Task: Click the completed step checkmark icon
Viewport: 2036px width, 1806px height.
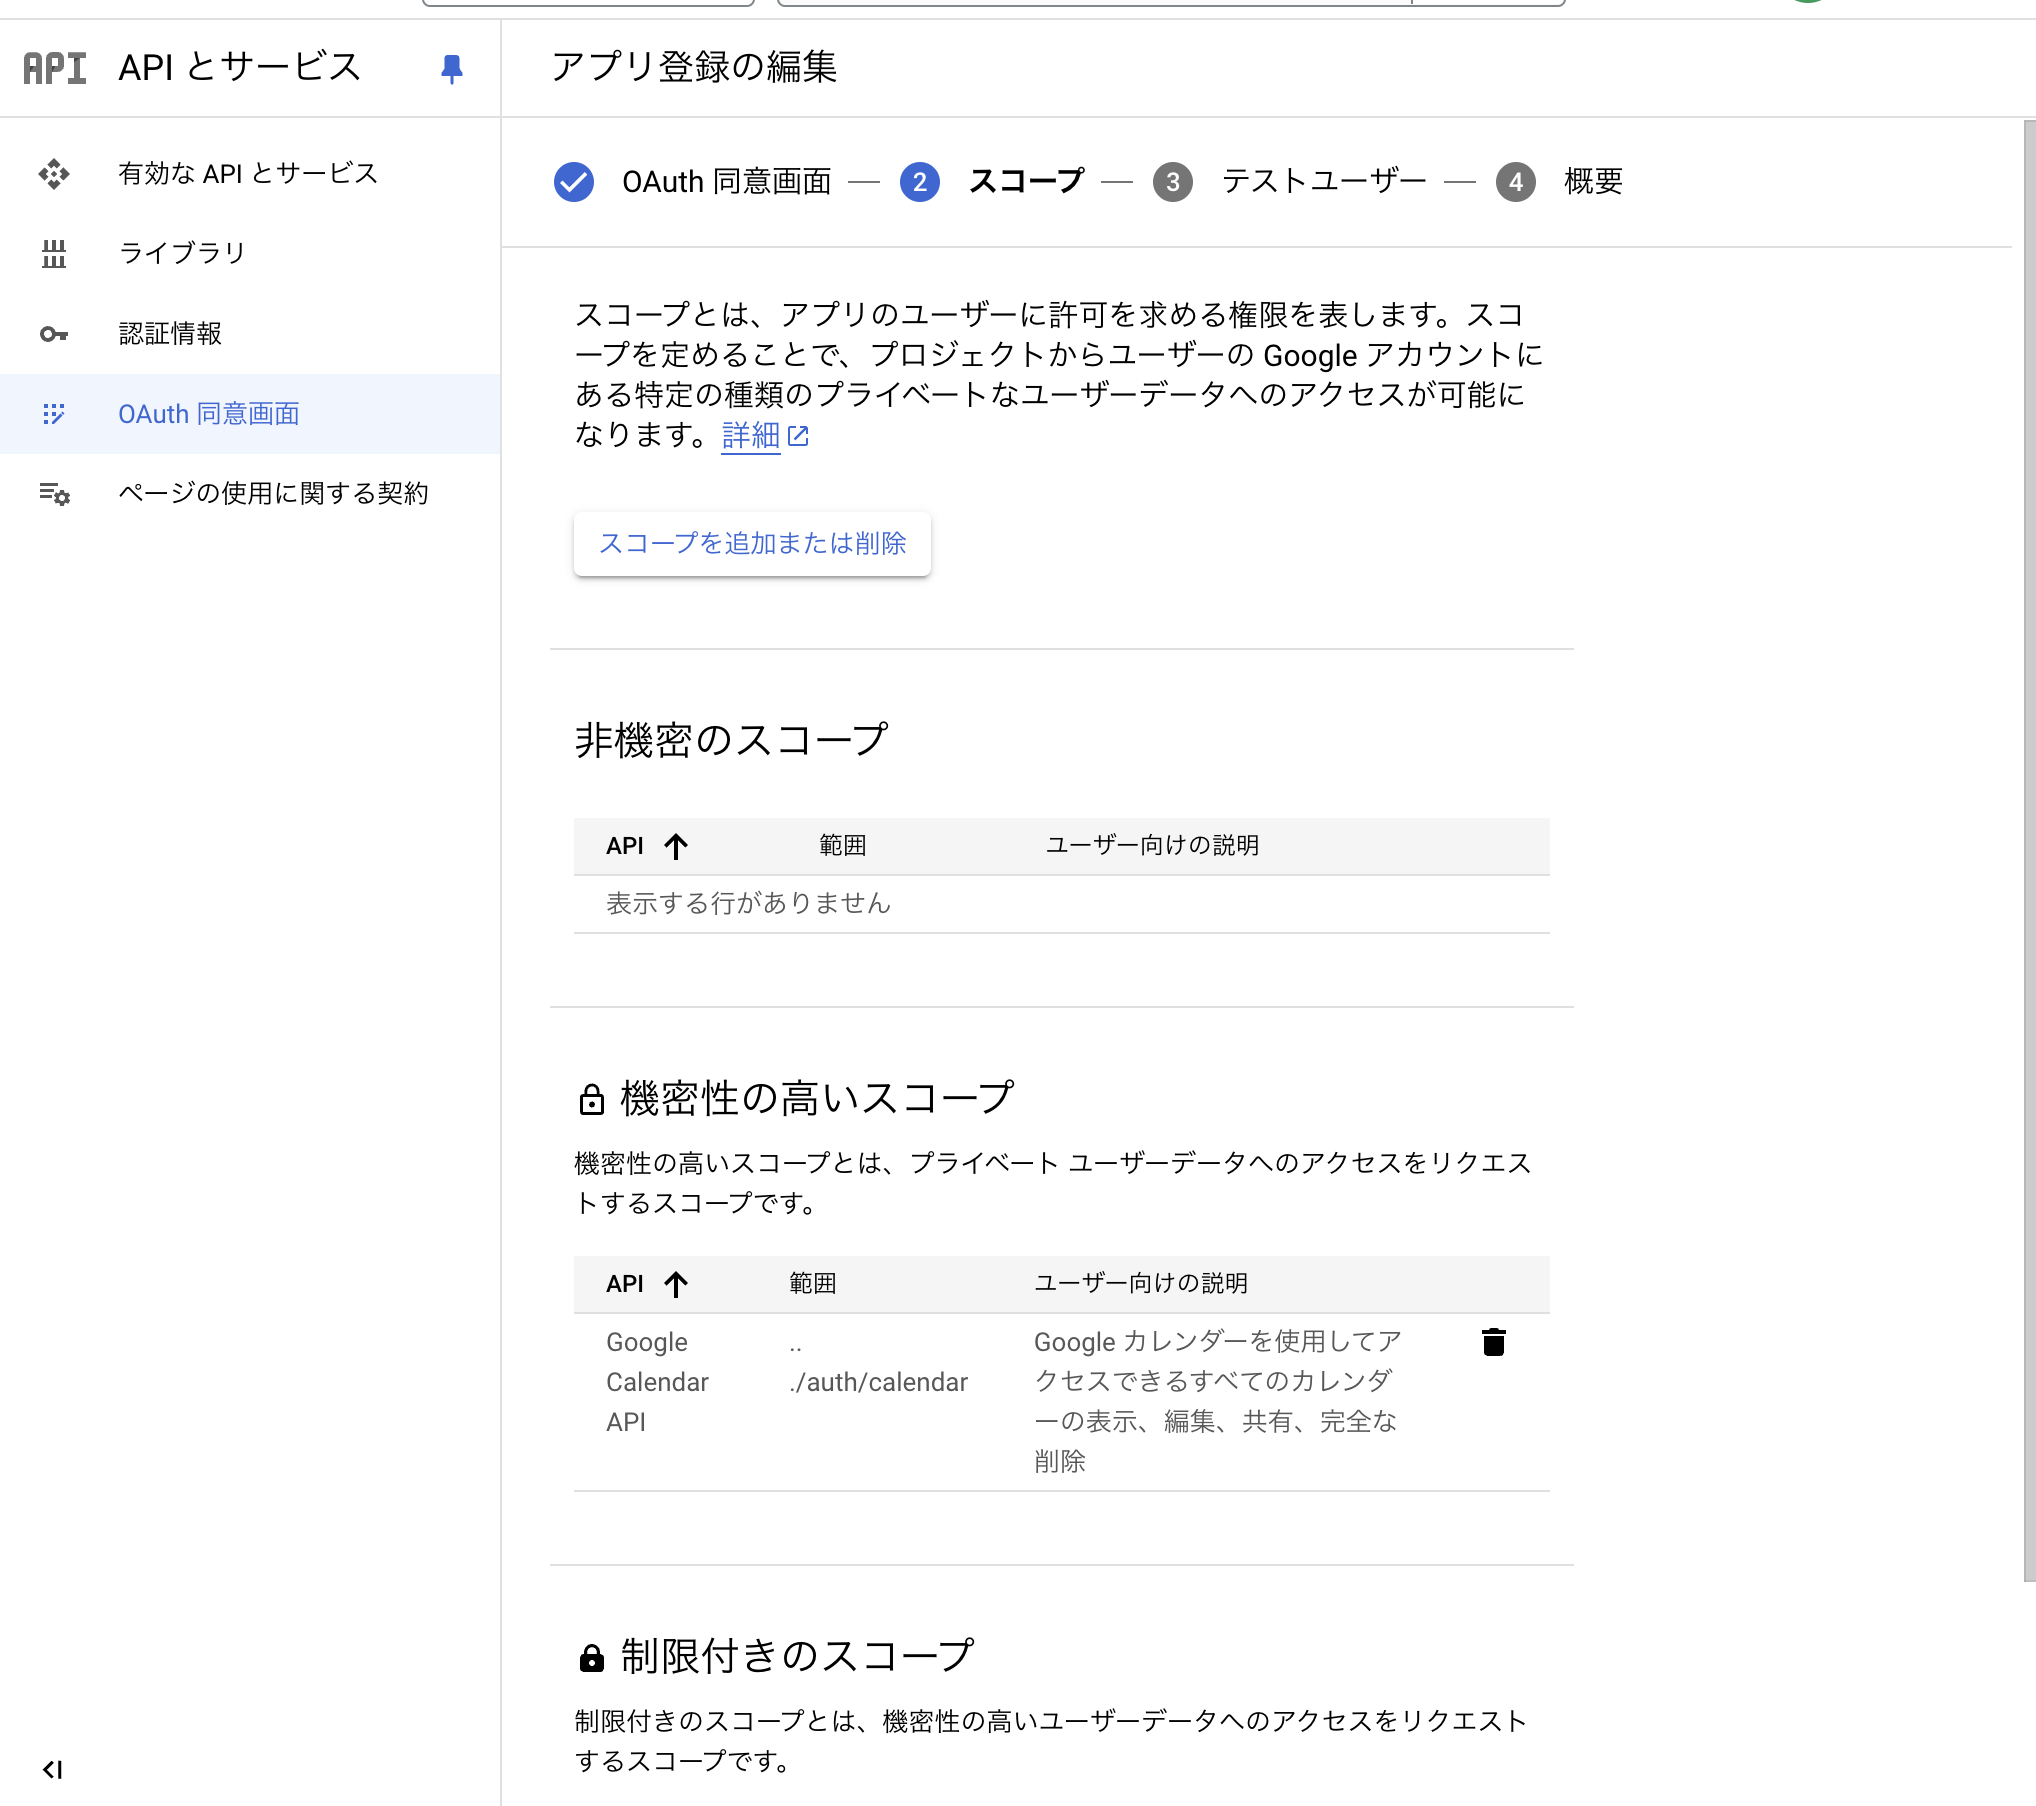Action: (574, 182)
